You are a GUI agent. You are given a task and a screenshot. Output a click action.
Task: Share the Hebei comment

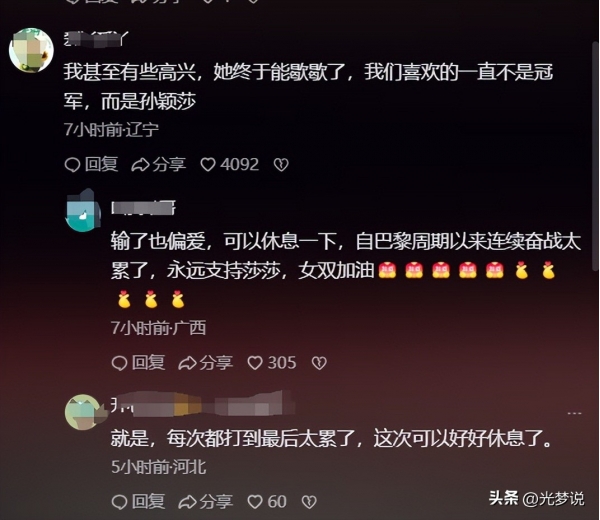pos(205,502)
